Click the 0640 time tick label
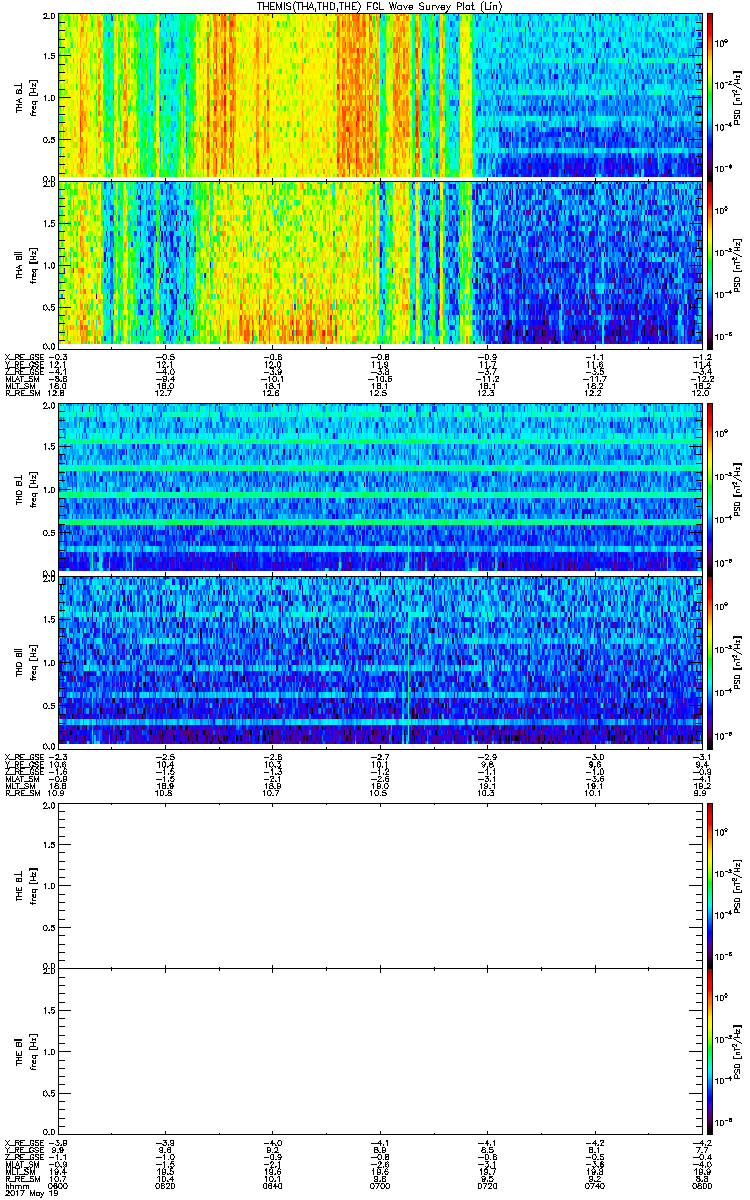 (273, 1185)
